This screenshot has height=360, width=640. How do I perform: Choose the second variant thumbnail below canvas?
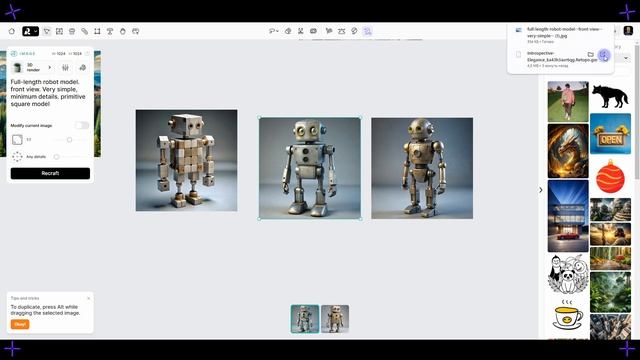(x=335, y=319)
